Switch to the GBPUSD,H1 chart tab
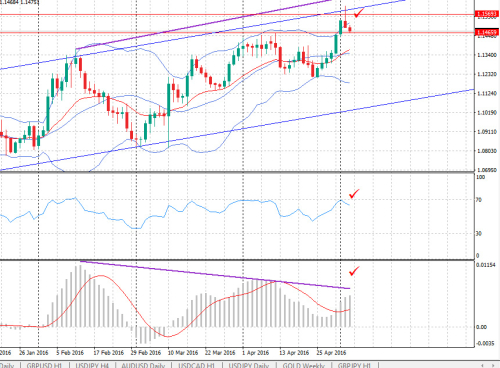Image resolution: width=500 pixels, height=368 pixels. (x=44, y=365)
